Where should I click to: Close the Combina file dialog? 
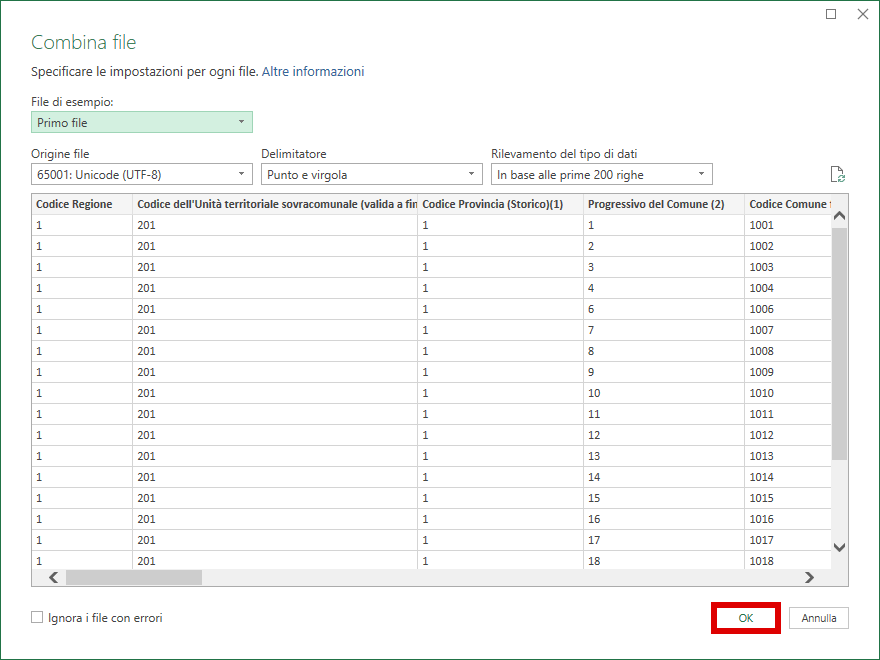tap(863, 14)
